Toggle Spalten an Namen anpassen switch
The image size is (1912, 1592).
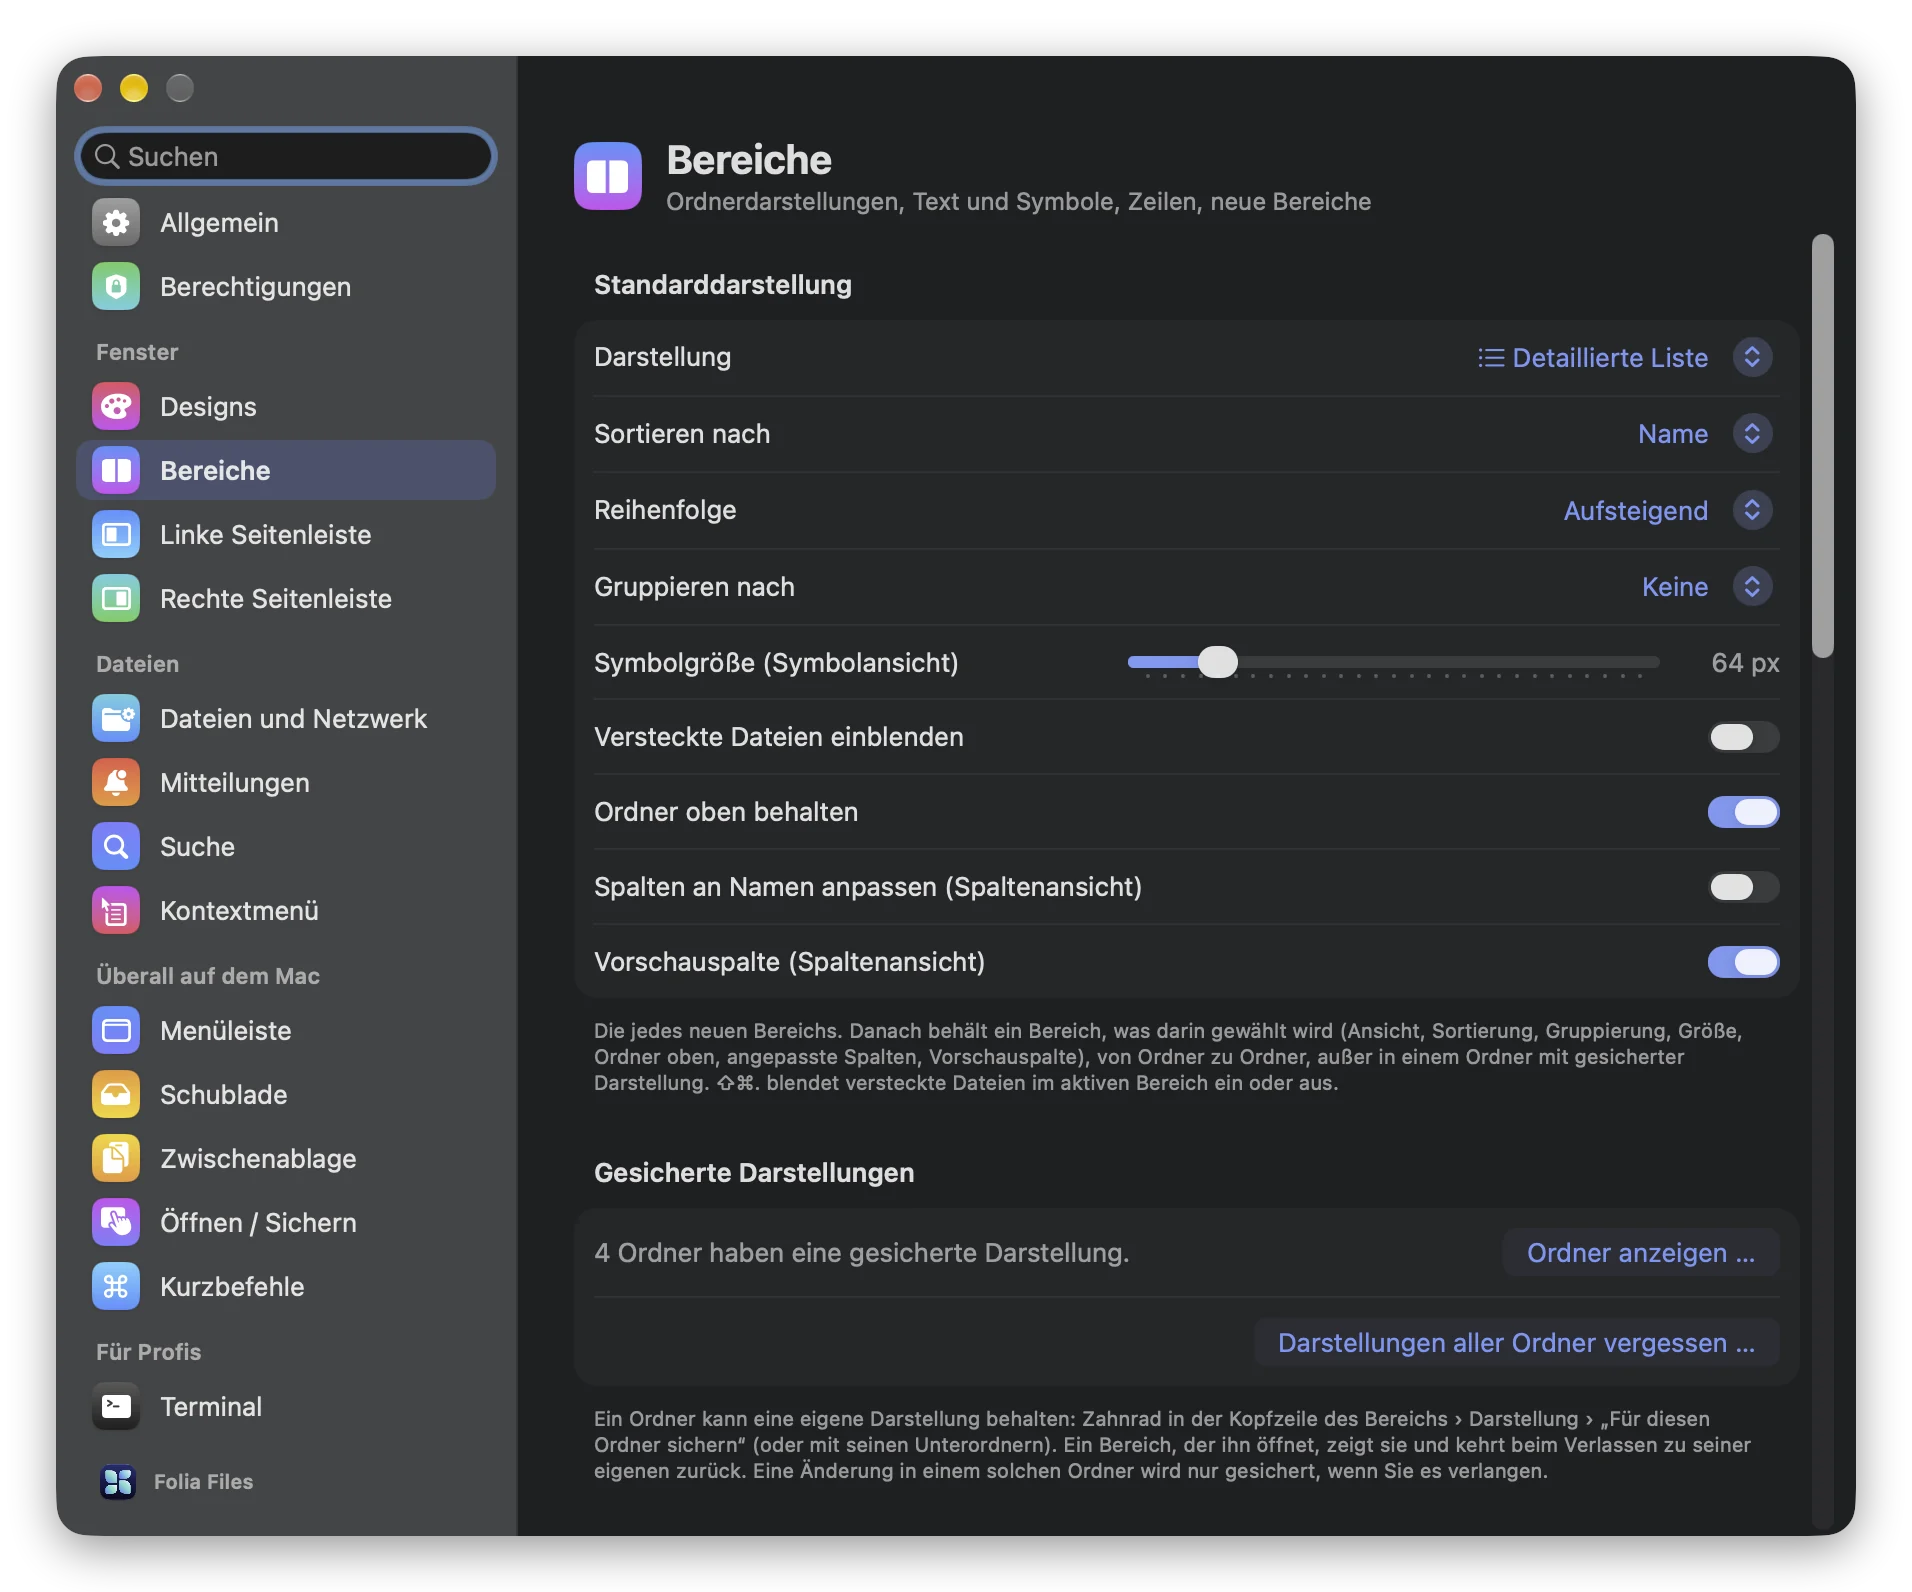[1743, 887]
